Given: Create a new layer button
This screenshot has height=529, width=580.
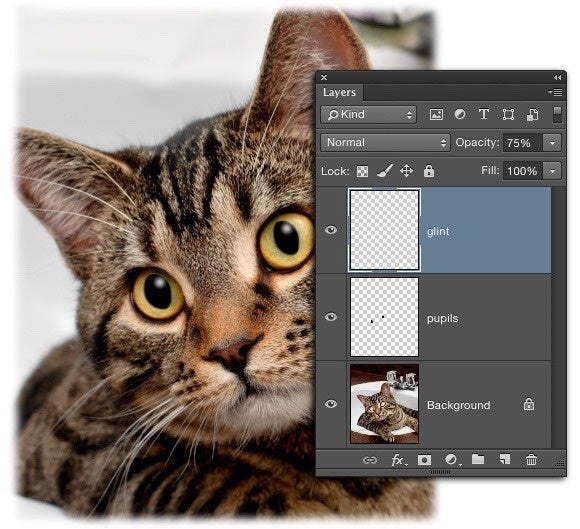Looking at the screenshot, I should (505, 460).
